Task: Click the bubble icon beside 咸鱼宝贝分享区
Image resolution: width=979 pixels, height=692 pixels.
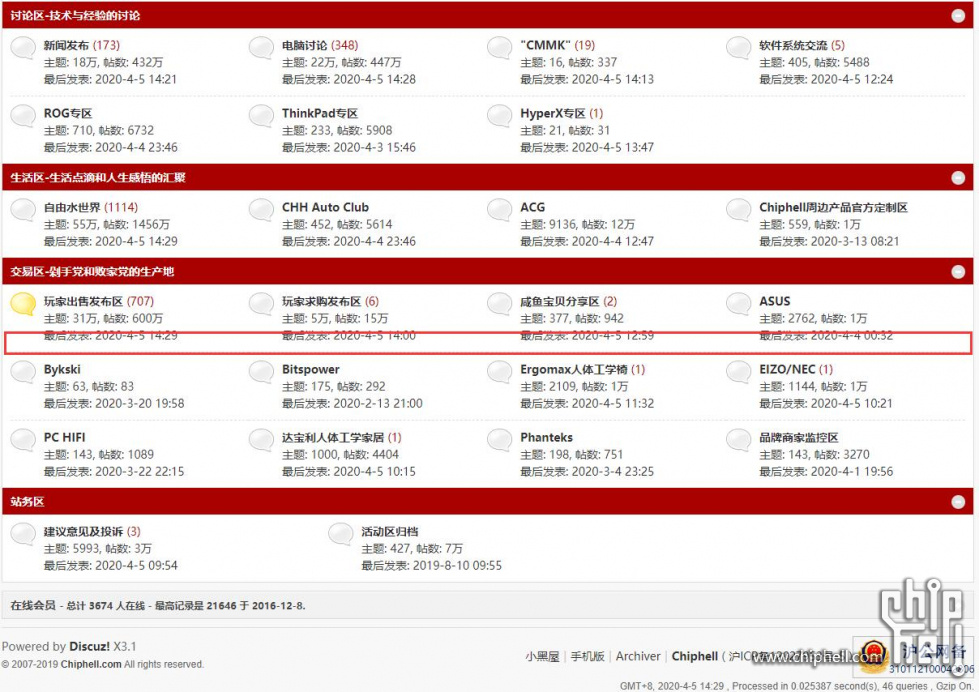Action: point(499,304)
